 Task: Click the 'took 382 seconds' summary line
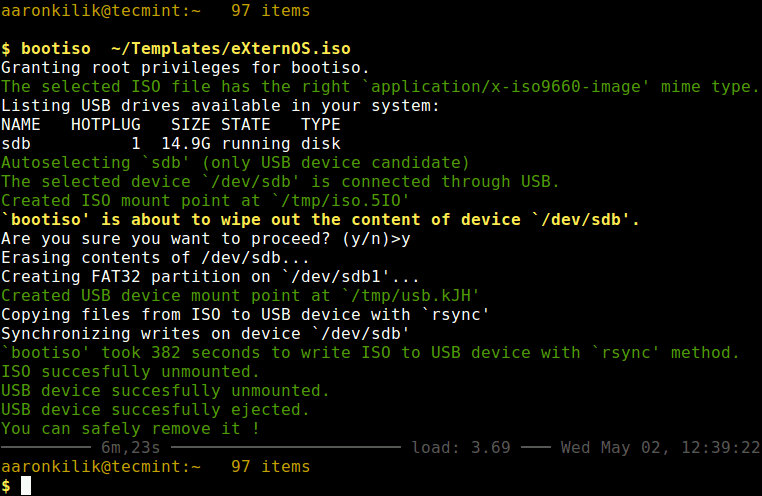pos(370,352)
